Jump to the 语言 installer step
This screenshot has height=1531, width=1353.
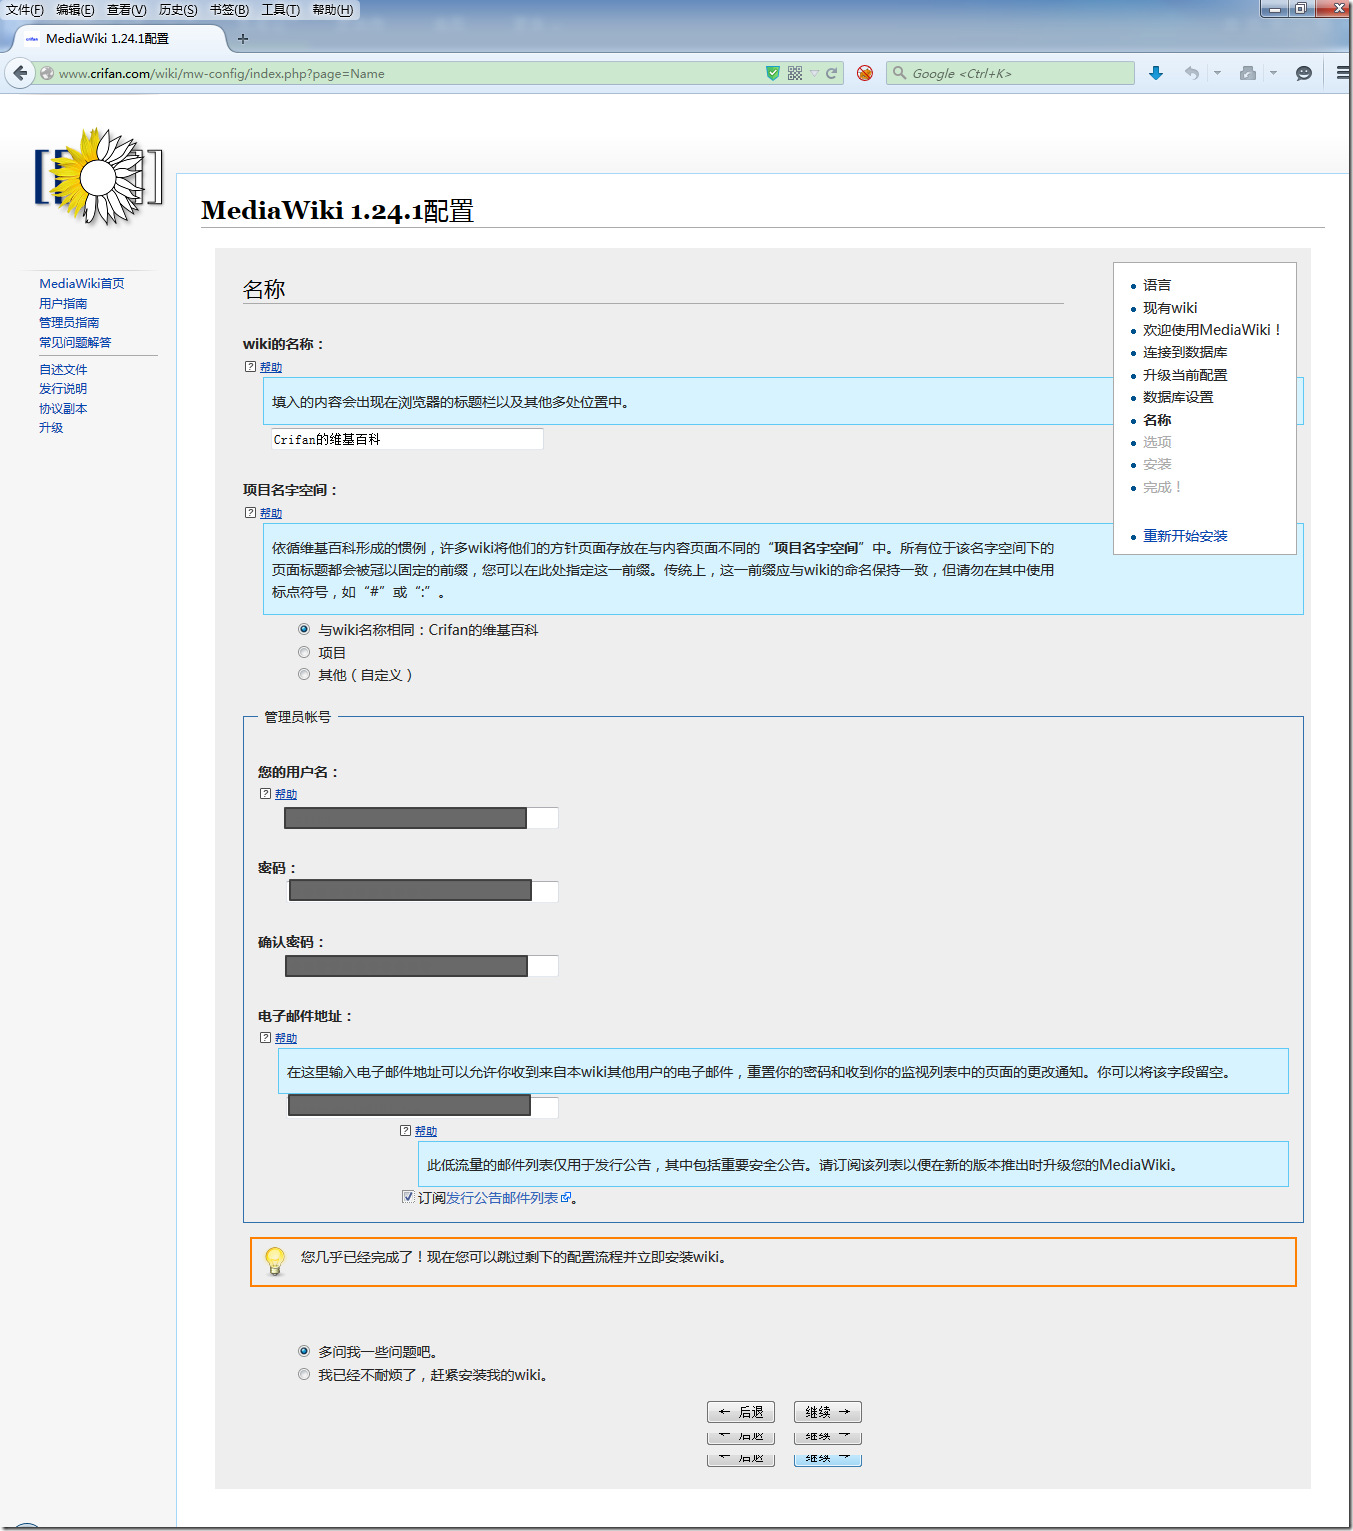pyautogui.click(x=1157, y=285)
